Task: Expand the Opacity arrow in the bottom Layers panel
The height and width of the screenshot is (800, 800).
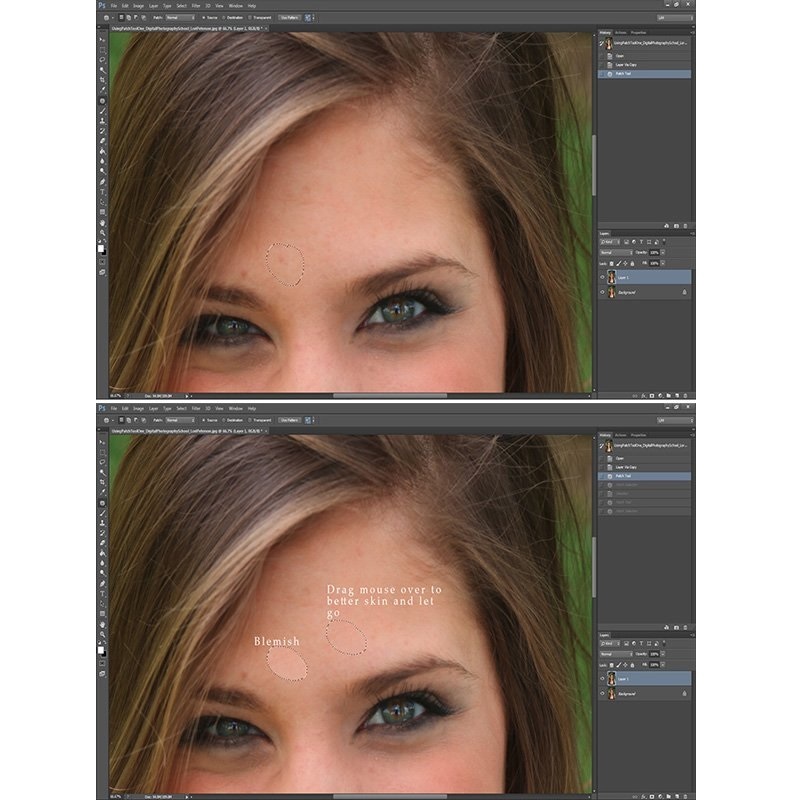Action: click(663, 654)
